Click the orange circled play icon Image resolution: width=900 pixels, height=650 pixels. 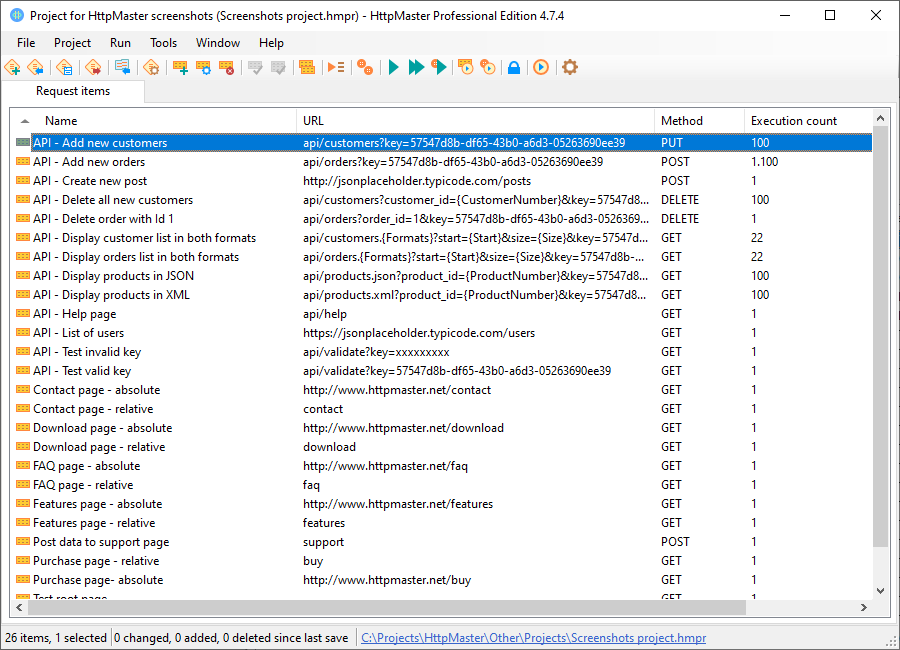541,67
